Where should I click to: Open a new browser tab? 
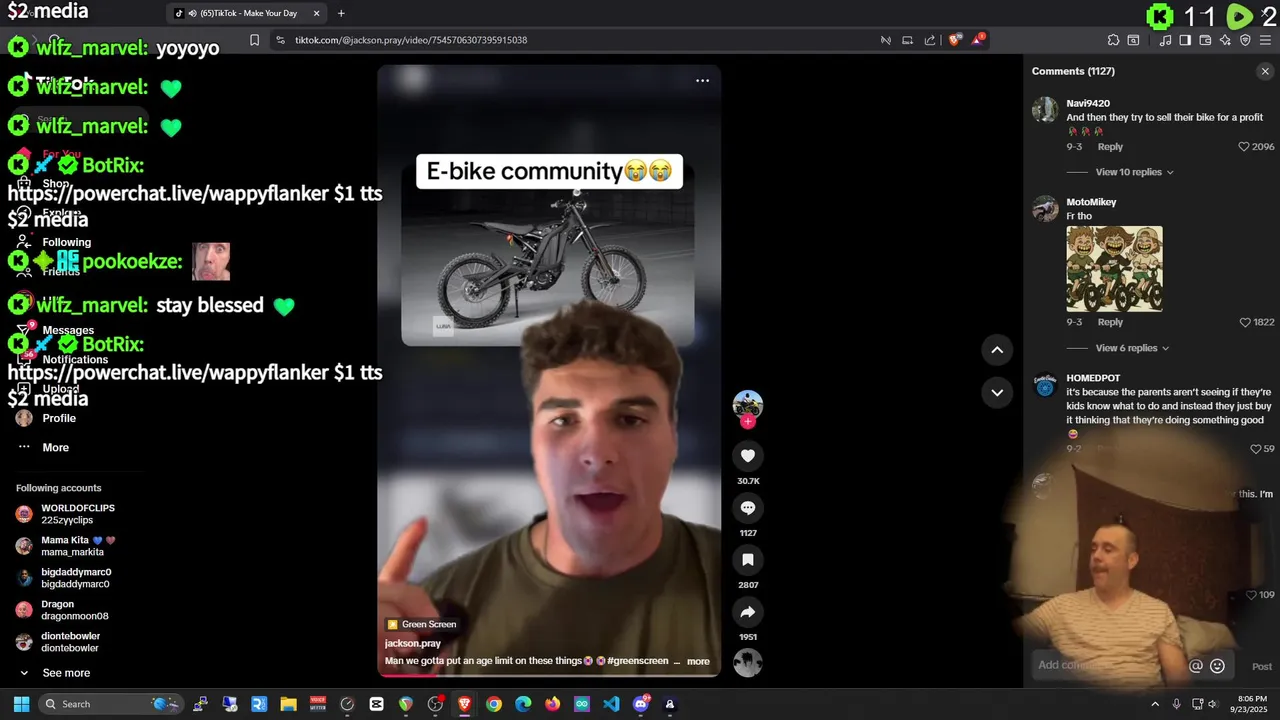(x=341, y=13)
